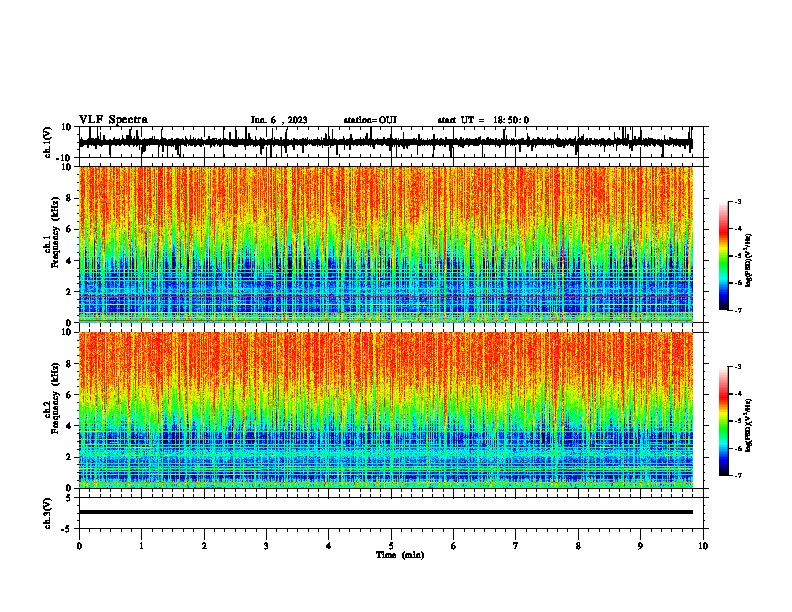Click the "4" kHz tick on ch.2 spectrogram
Image resolution: width=792 pixels, height=612 pixels.
69,426
